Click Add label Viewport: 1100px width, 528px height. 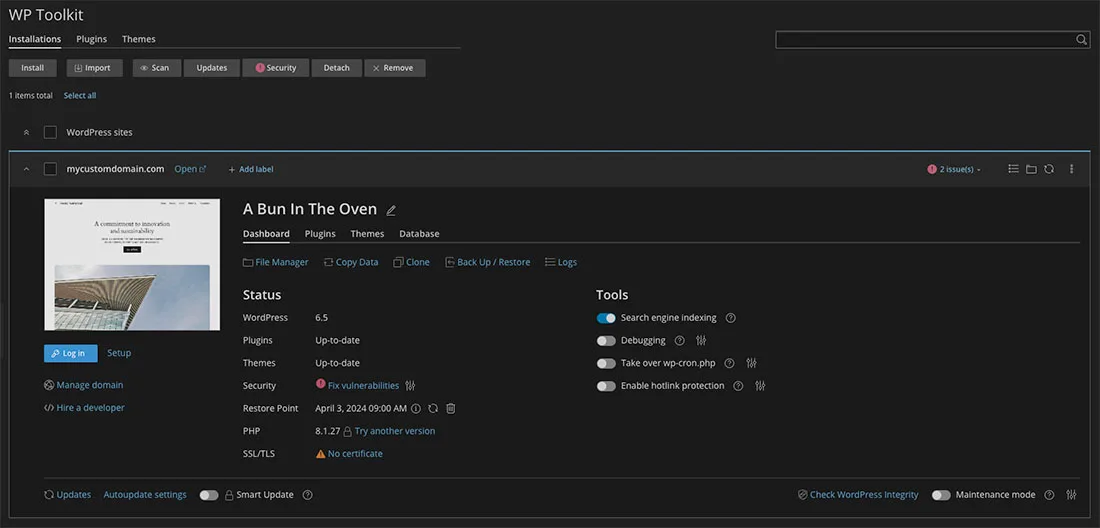coord(251,169)
